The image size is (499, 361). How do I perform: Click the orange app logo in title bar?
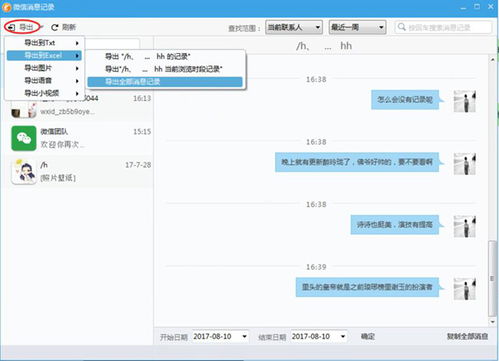(x=6, y=7)
